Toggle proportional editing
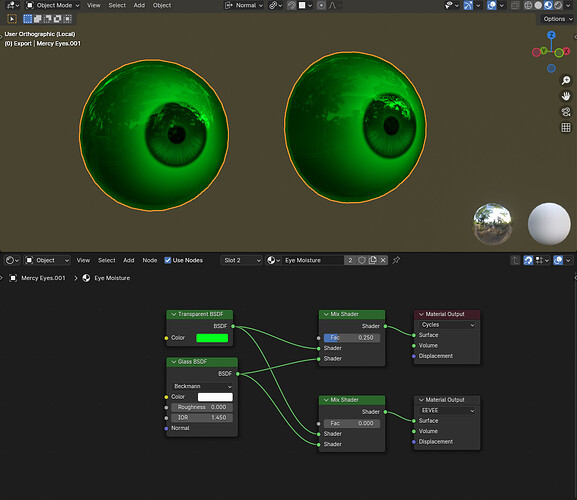Image resolution: width=577 pixels, height=500 pixels. tap(321, 5)
